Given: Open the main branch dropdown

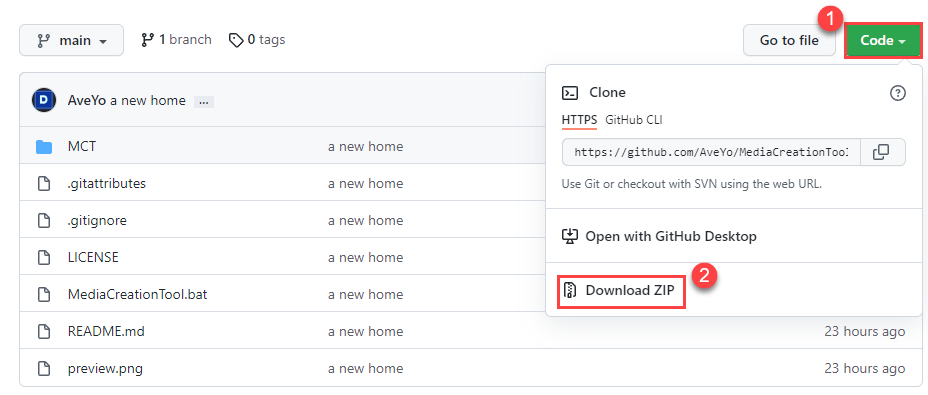Looking at the screenshot, I should [72, 40].
